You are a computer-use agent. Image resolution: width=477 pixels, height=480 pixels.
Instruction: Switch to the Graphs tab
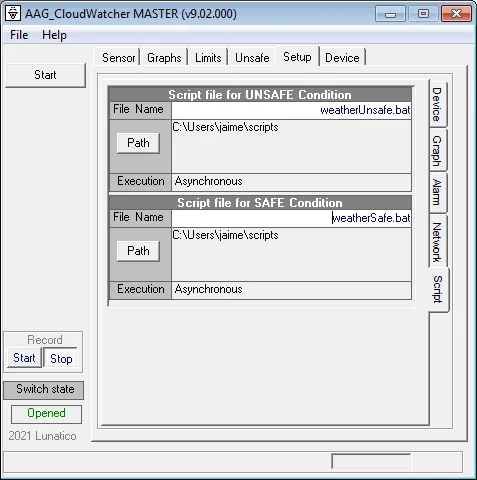point(164,58)
